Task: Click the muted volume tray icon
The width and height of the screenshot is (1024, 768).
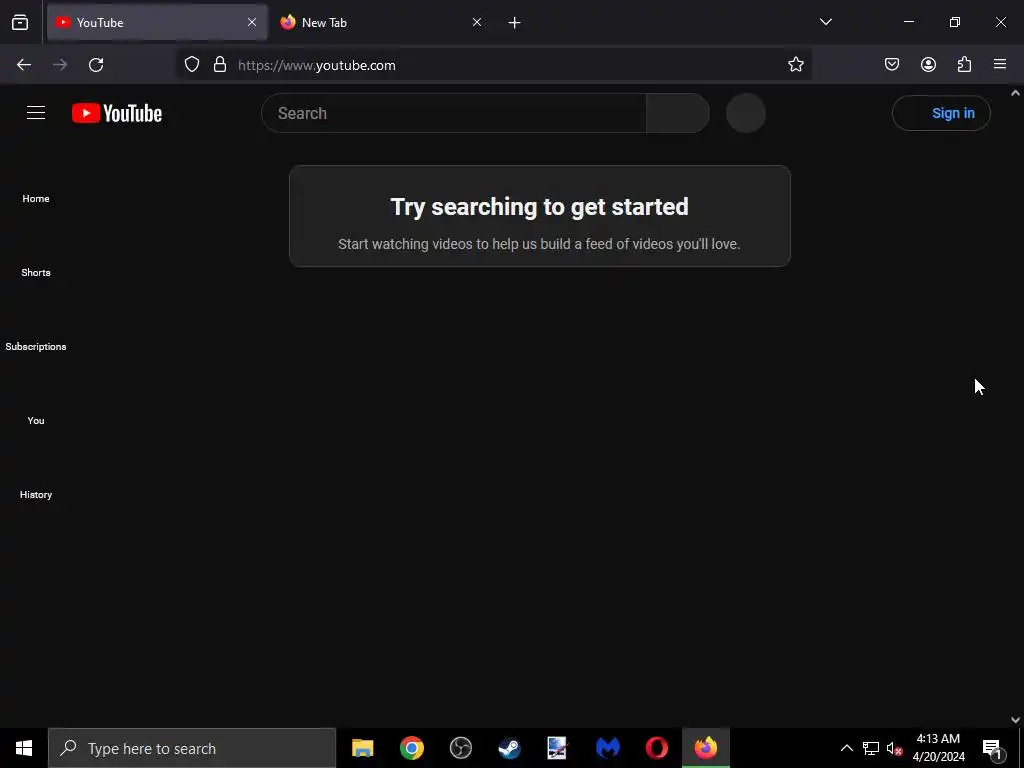Action: pos(894,748)
